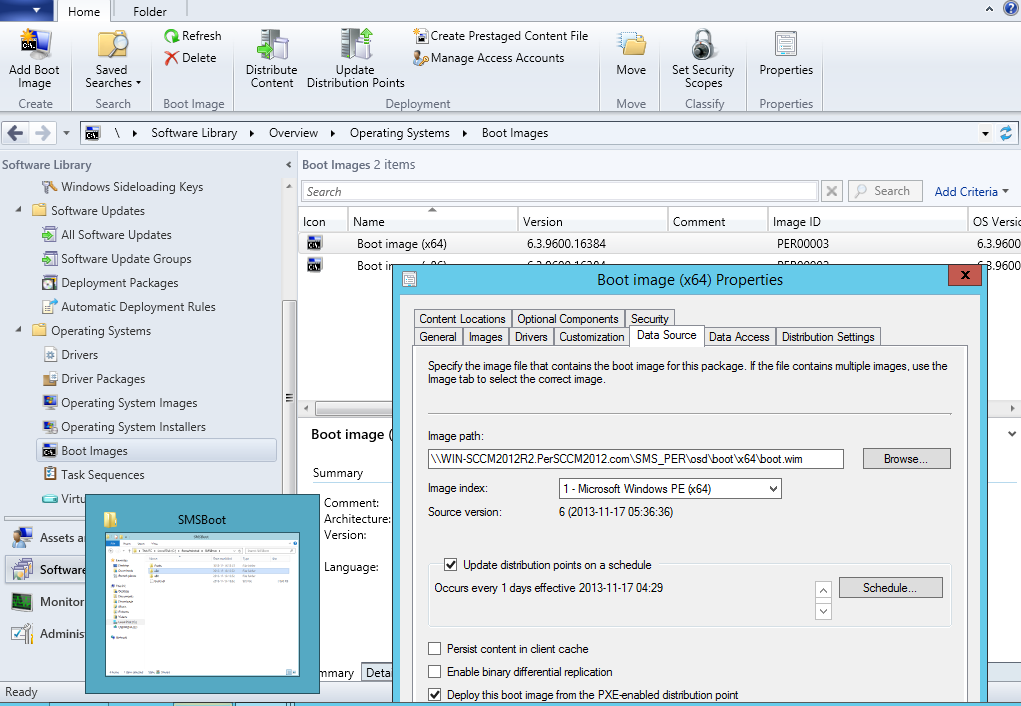Select Operating System Images node
1021x706 pixels.
tap(120, 403)
